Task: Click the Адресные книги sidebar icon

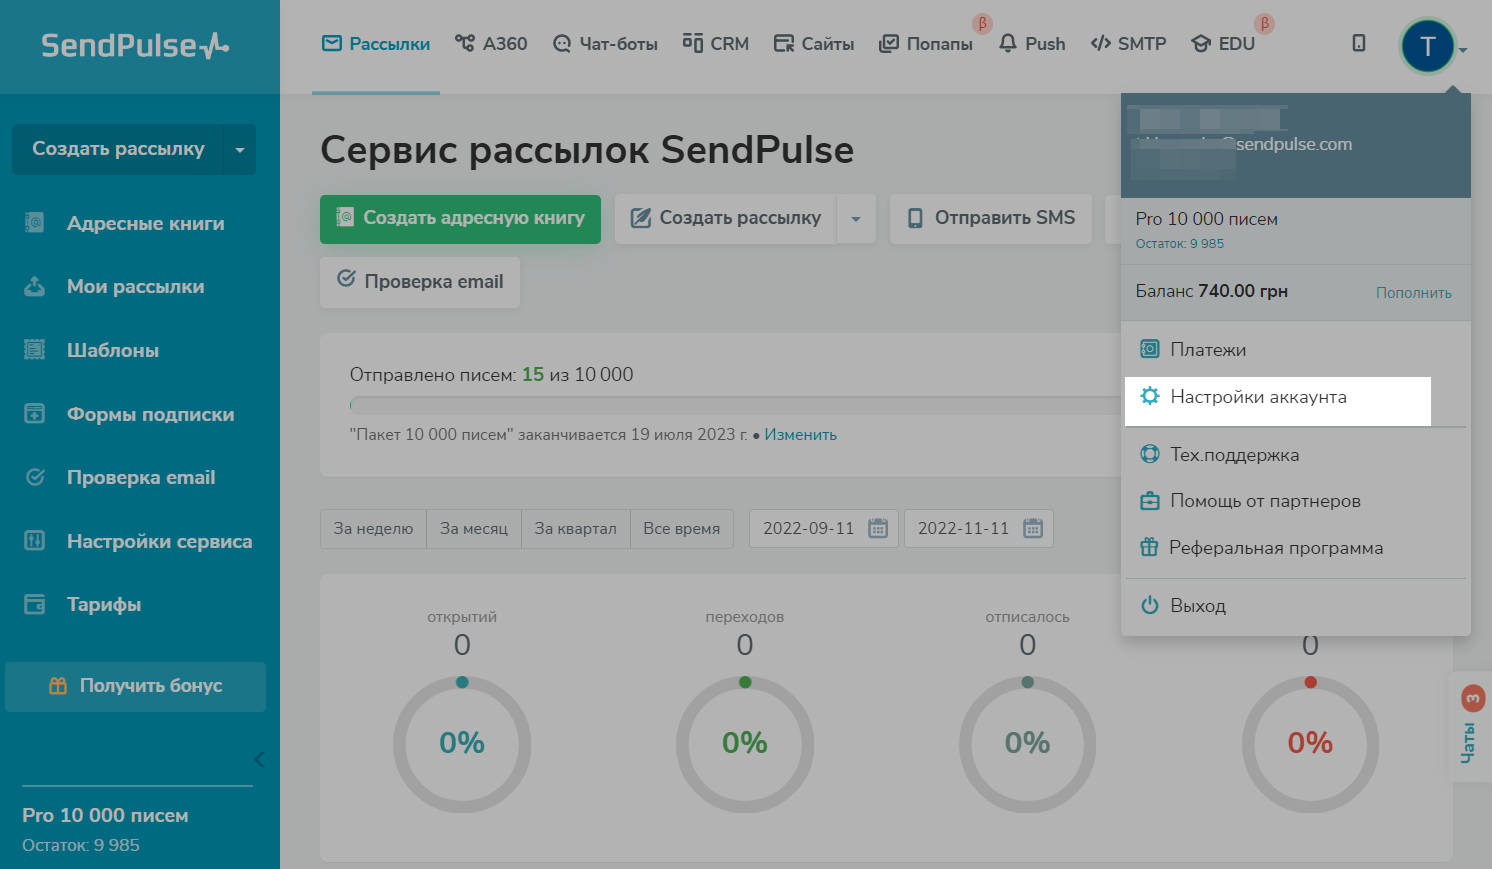Action: [x=34, y=223]
